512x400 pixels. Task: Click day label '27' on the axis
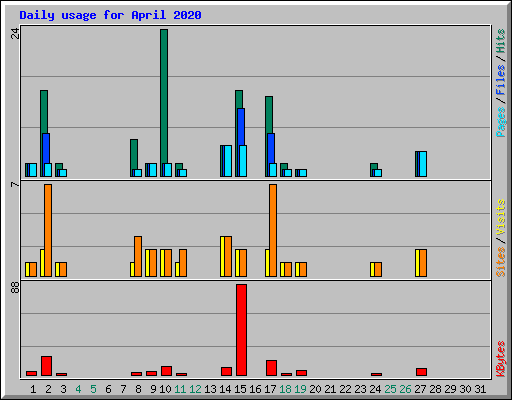[x=420, y=389]
